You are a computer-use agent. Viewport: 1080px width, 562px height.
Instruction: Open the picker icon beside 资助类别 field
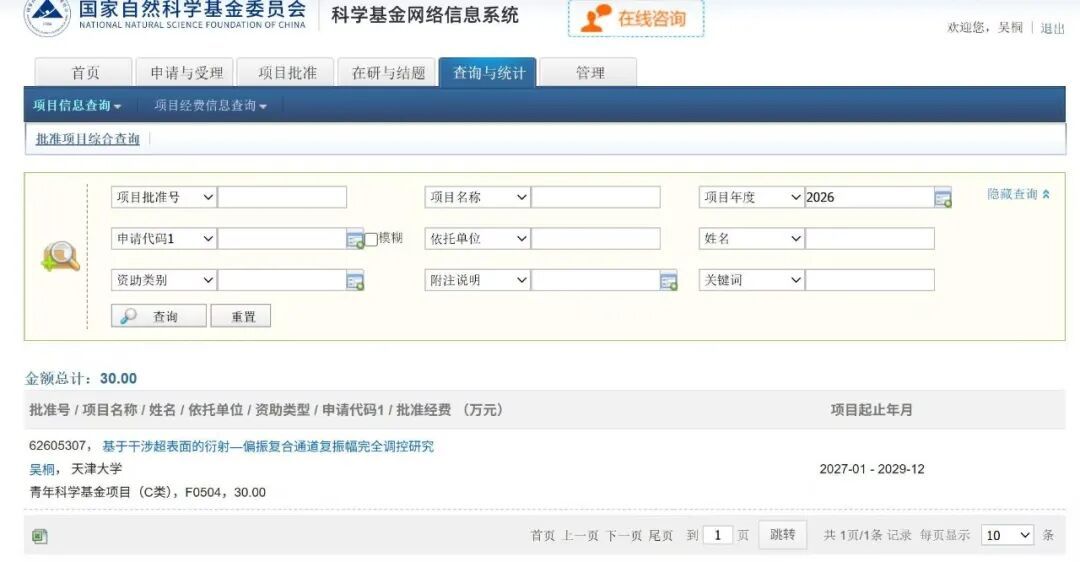tap(355, 281)
